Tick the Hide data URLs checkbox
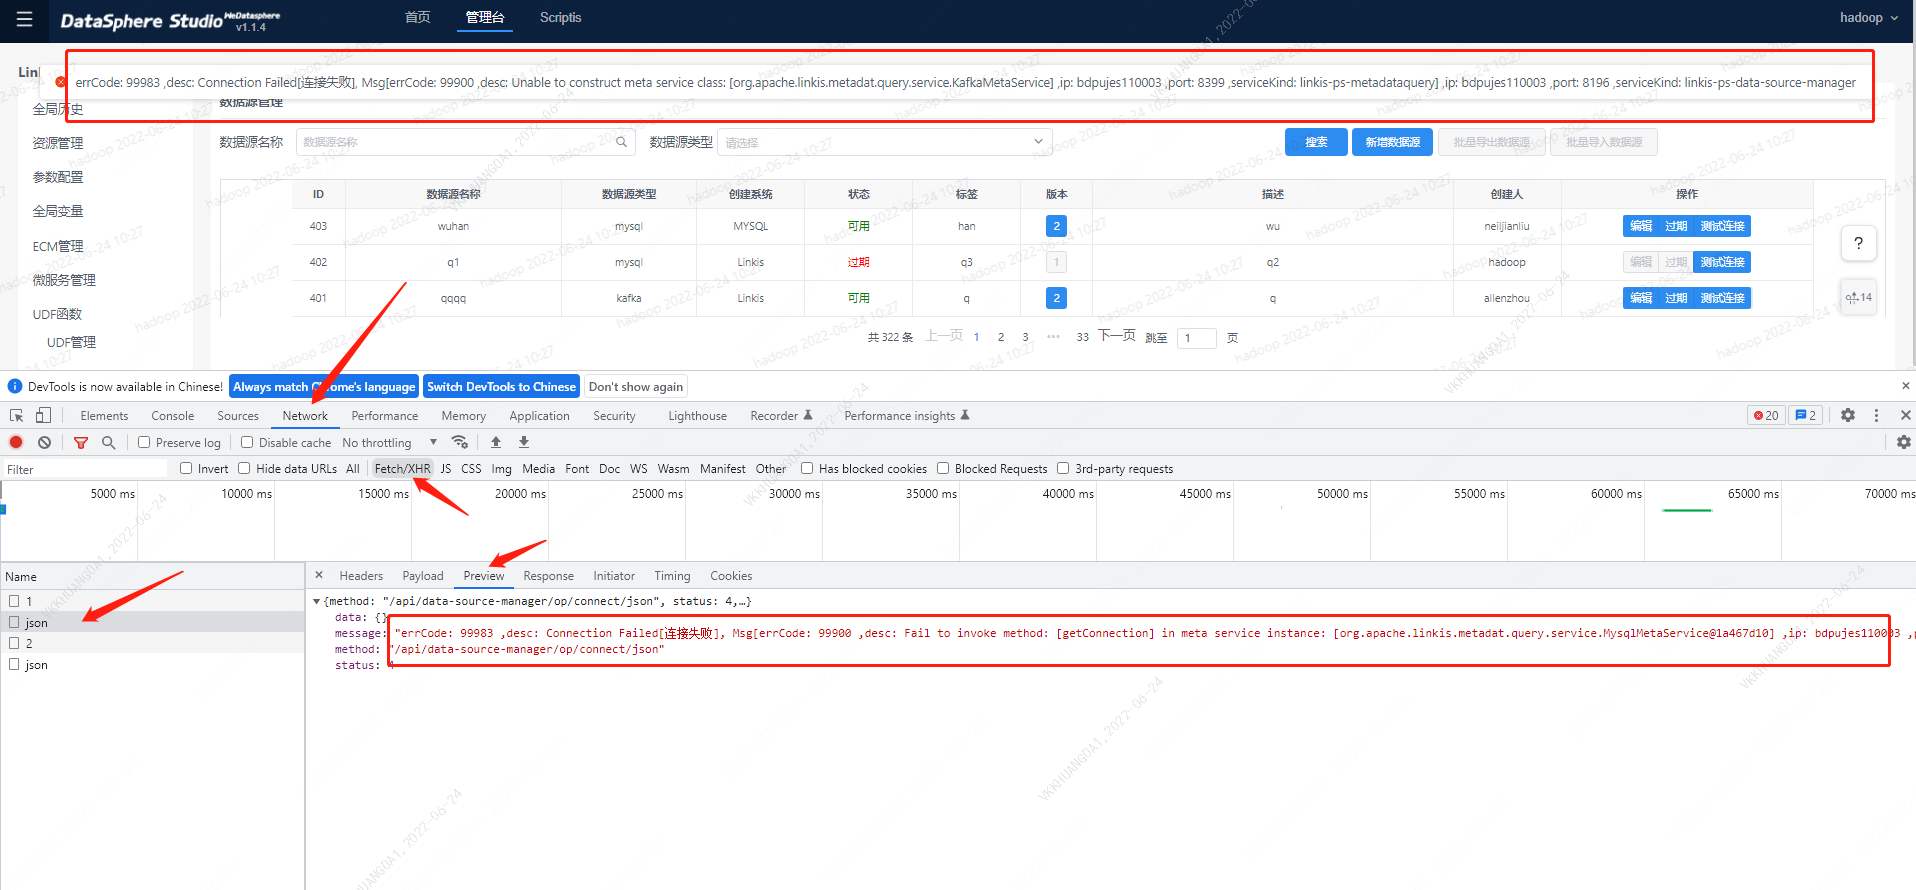 click(244, 468)
